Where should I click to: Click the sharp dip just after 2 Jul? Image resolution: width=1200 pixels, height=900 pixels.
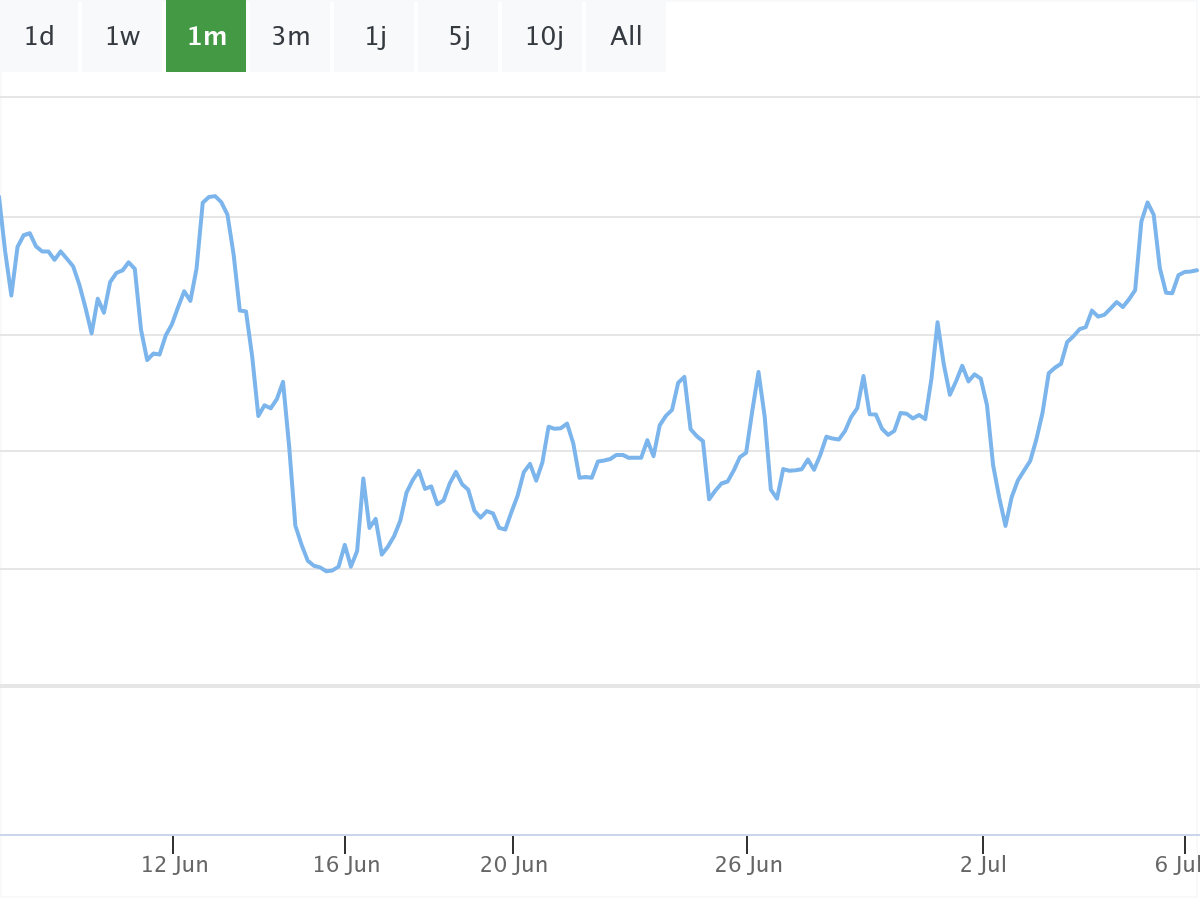coord(1005,525)
